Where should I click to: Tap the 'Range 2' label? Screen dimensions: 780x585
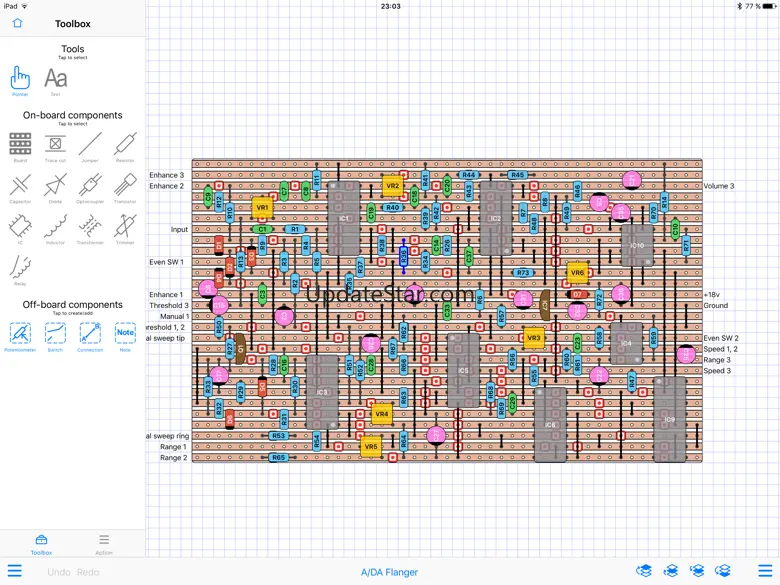point(174,457)
